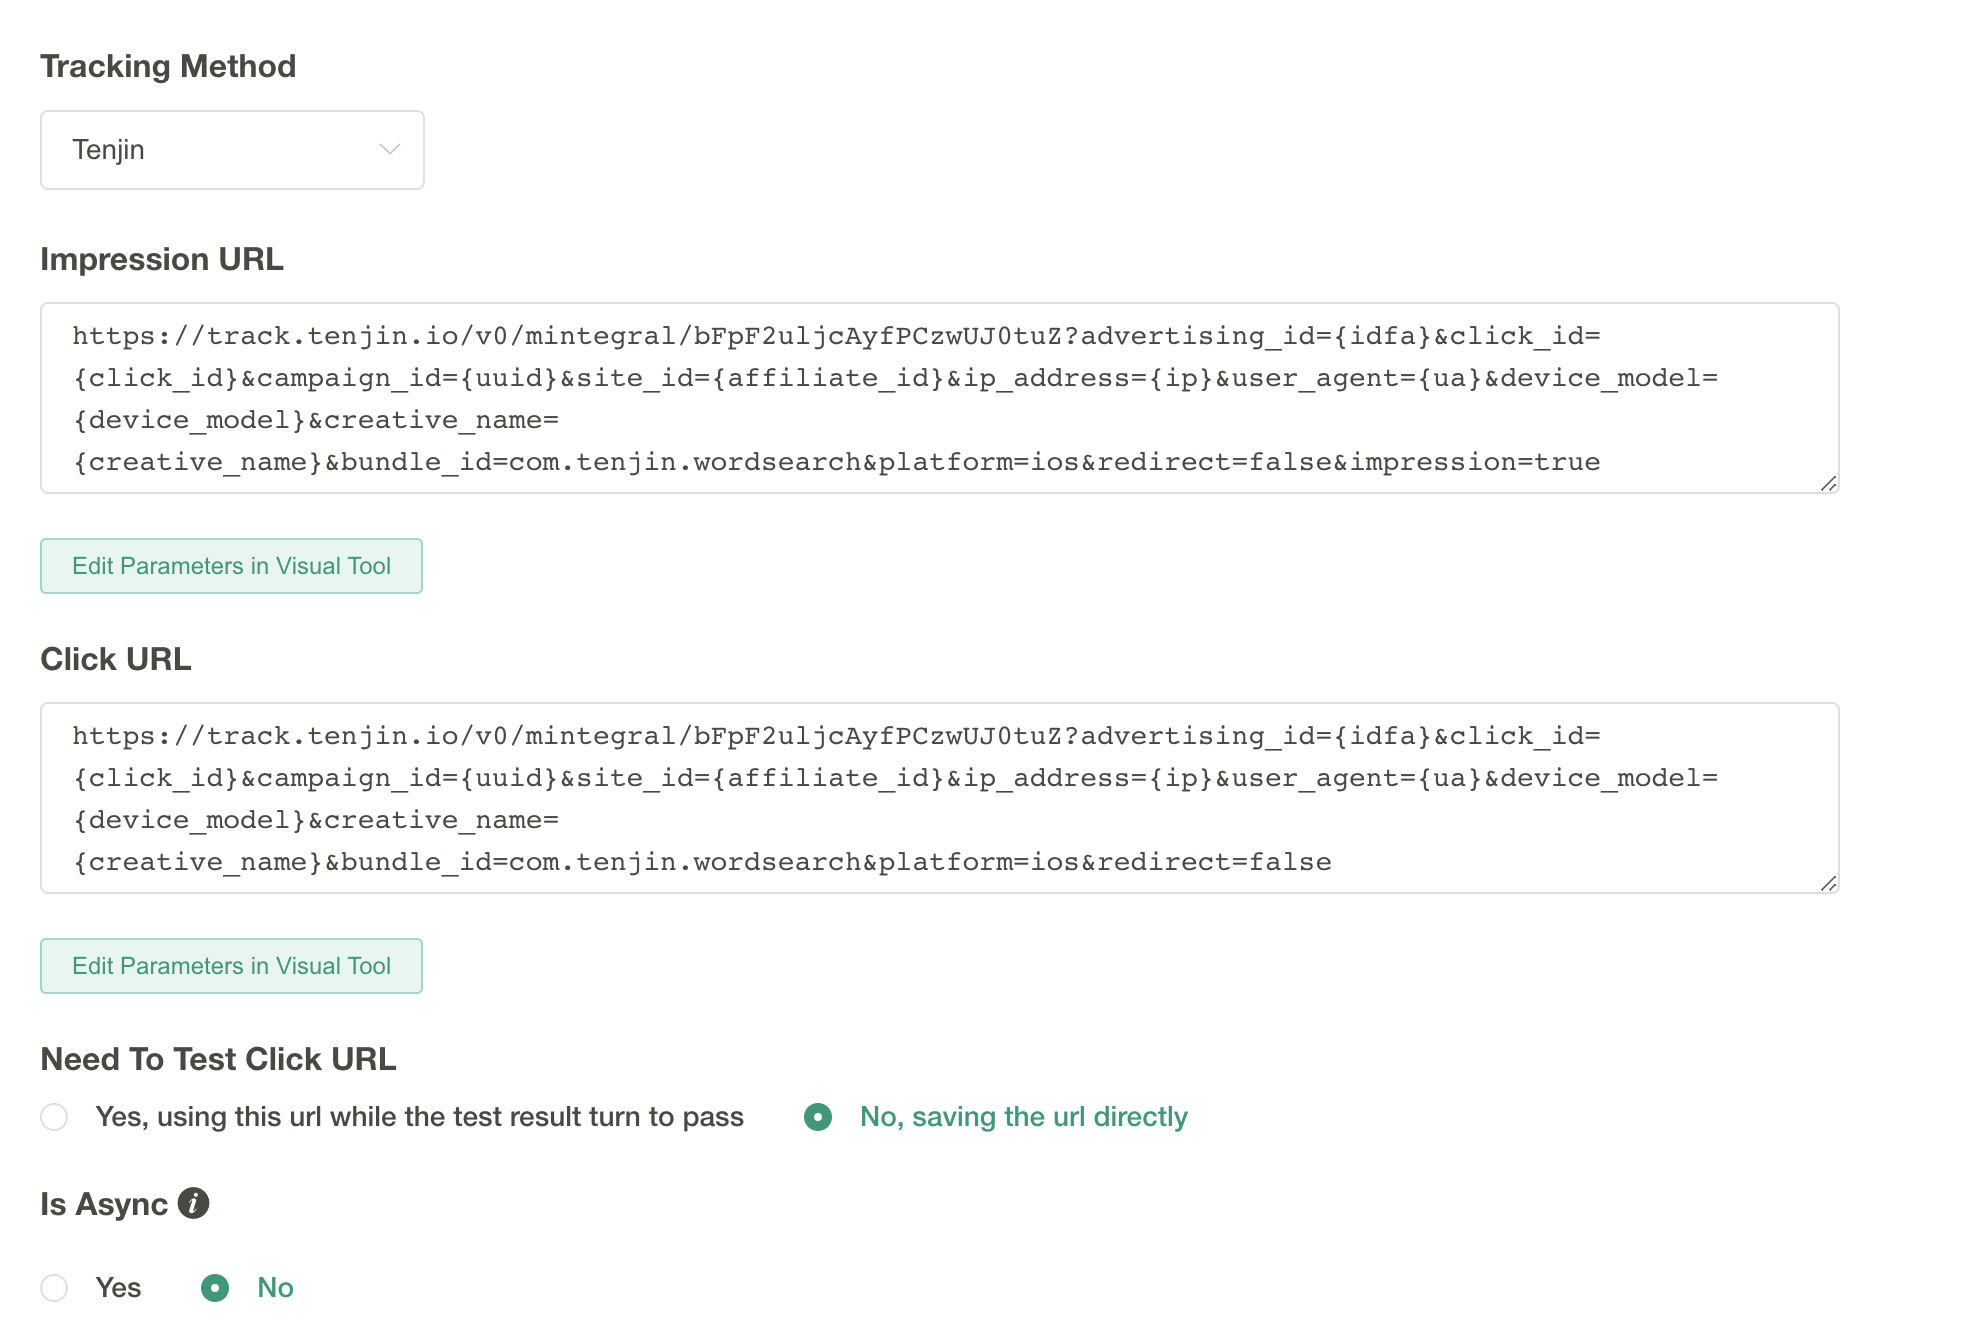Click the chevron arrow in the Tenjin selector
The height and width of the screenshot is (1330, 1964).
pos(390,150)
